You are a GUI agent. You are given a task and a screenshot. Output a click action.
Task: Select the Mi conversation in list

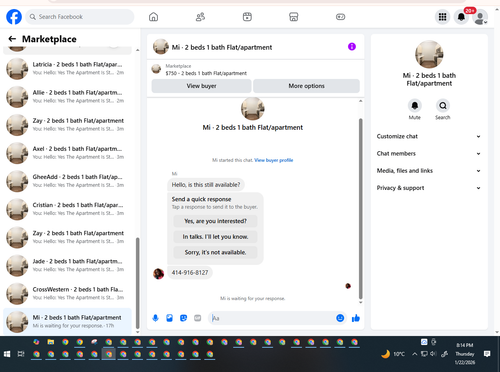tap(67, 322)
